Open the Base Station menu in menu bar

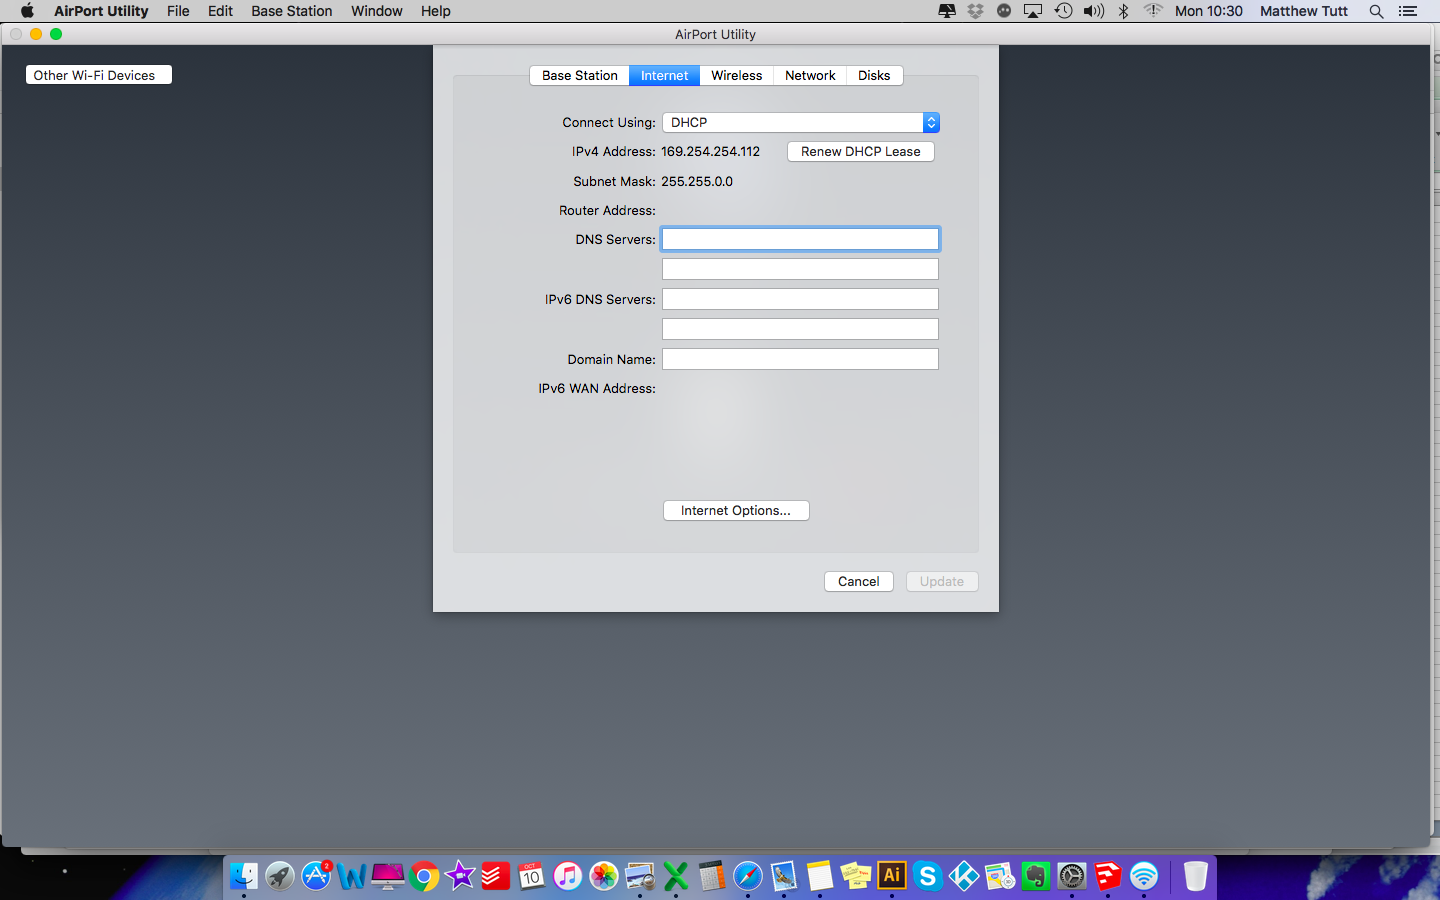[292, 11]
